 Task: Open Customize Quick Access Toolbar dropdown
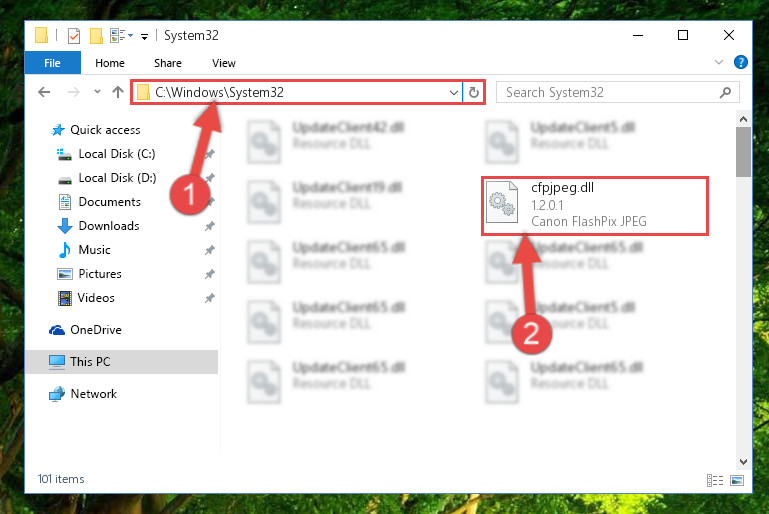coord(144,36)
